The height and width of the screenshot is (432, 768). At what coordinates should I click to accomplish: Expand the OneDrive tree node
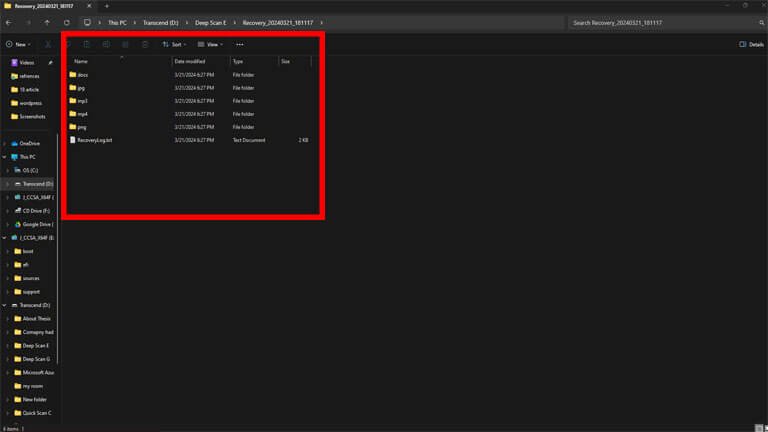[x=4, y=144]
